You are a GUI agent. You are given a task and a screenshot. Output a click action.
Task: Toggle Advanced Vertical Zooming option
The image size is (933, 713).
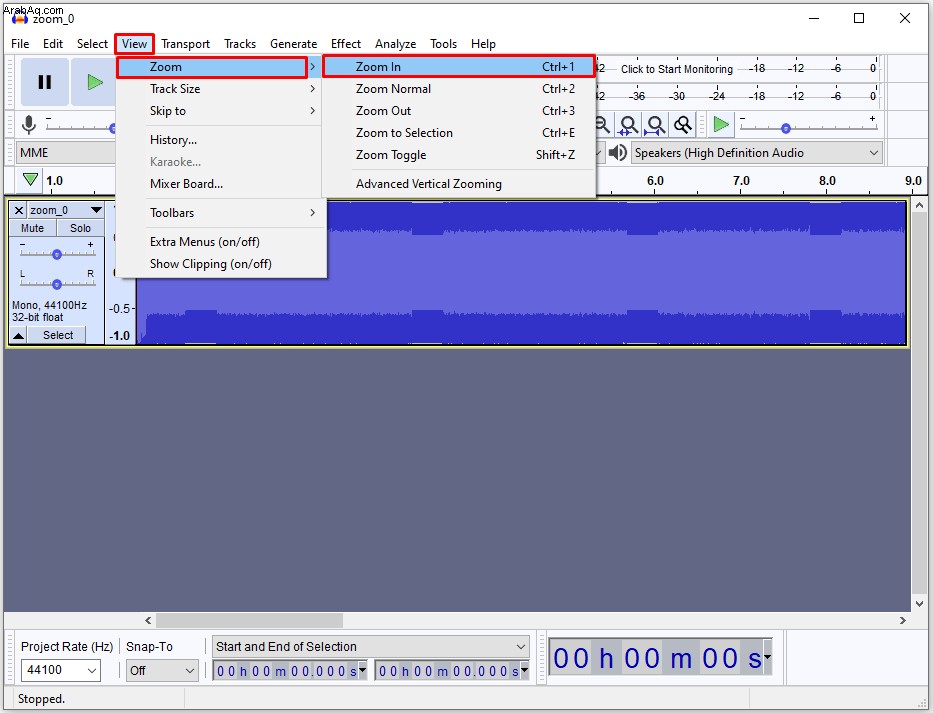[428, 184]
